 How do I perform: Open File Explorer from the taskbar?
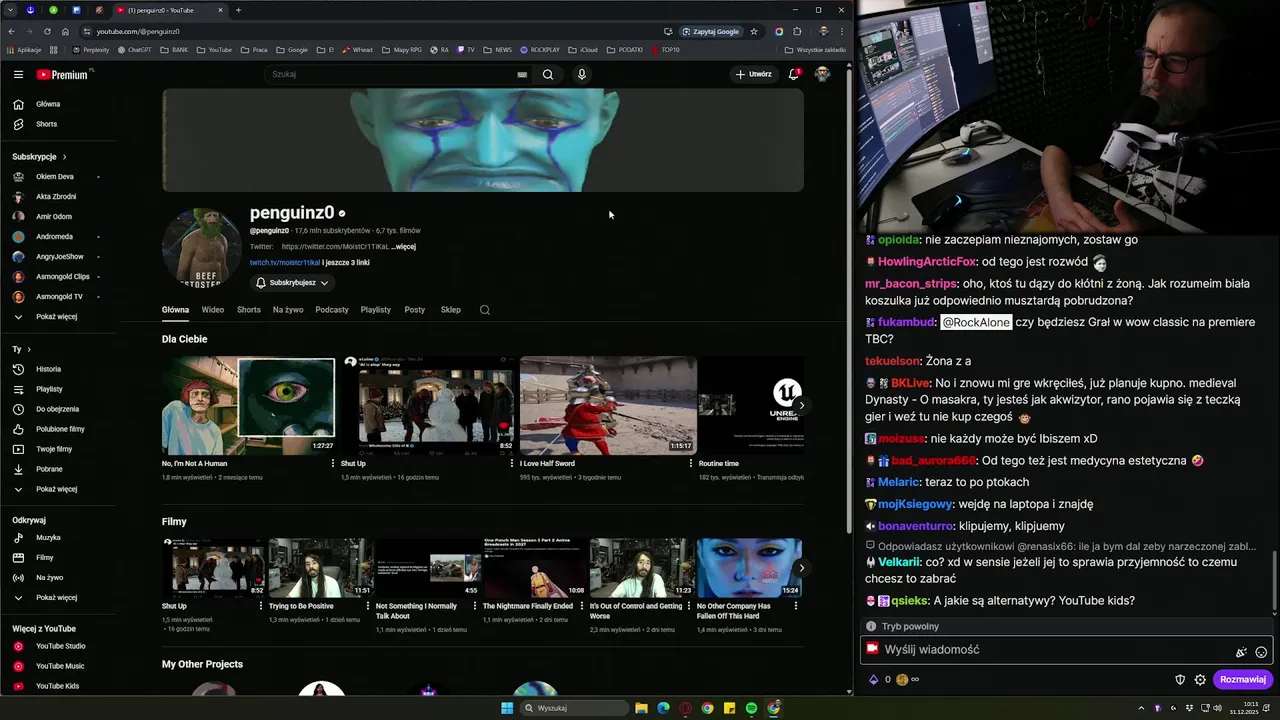click(641, 708)
